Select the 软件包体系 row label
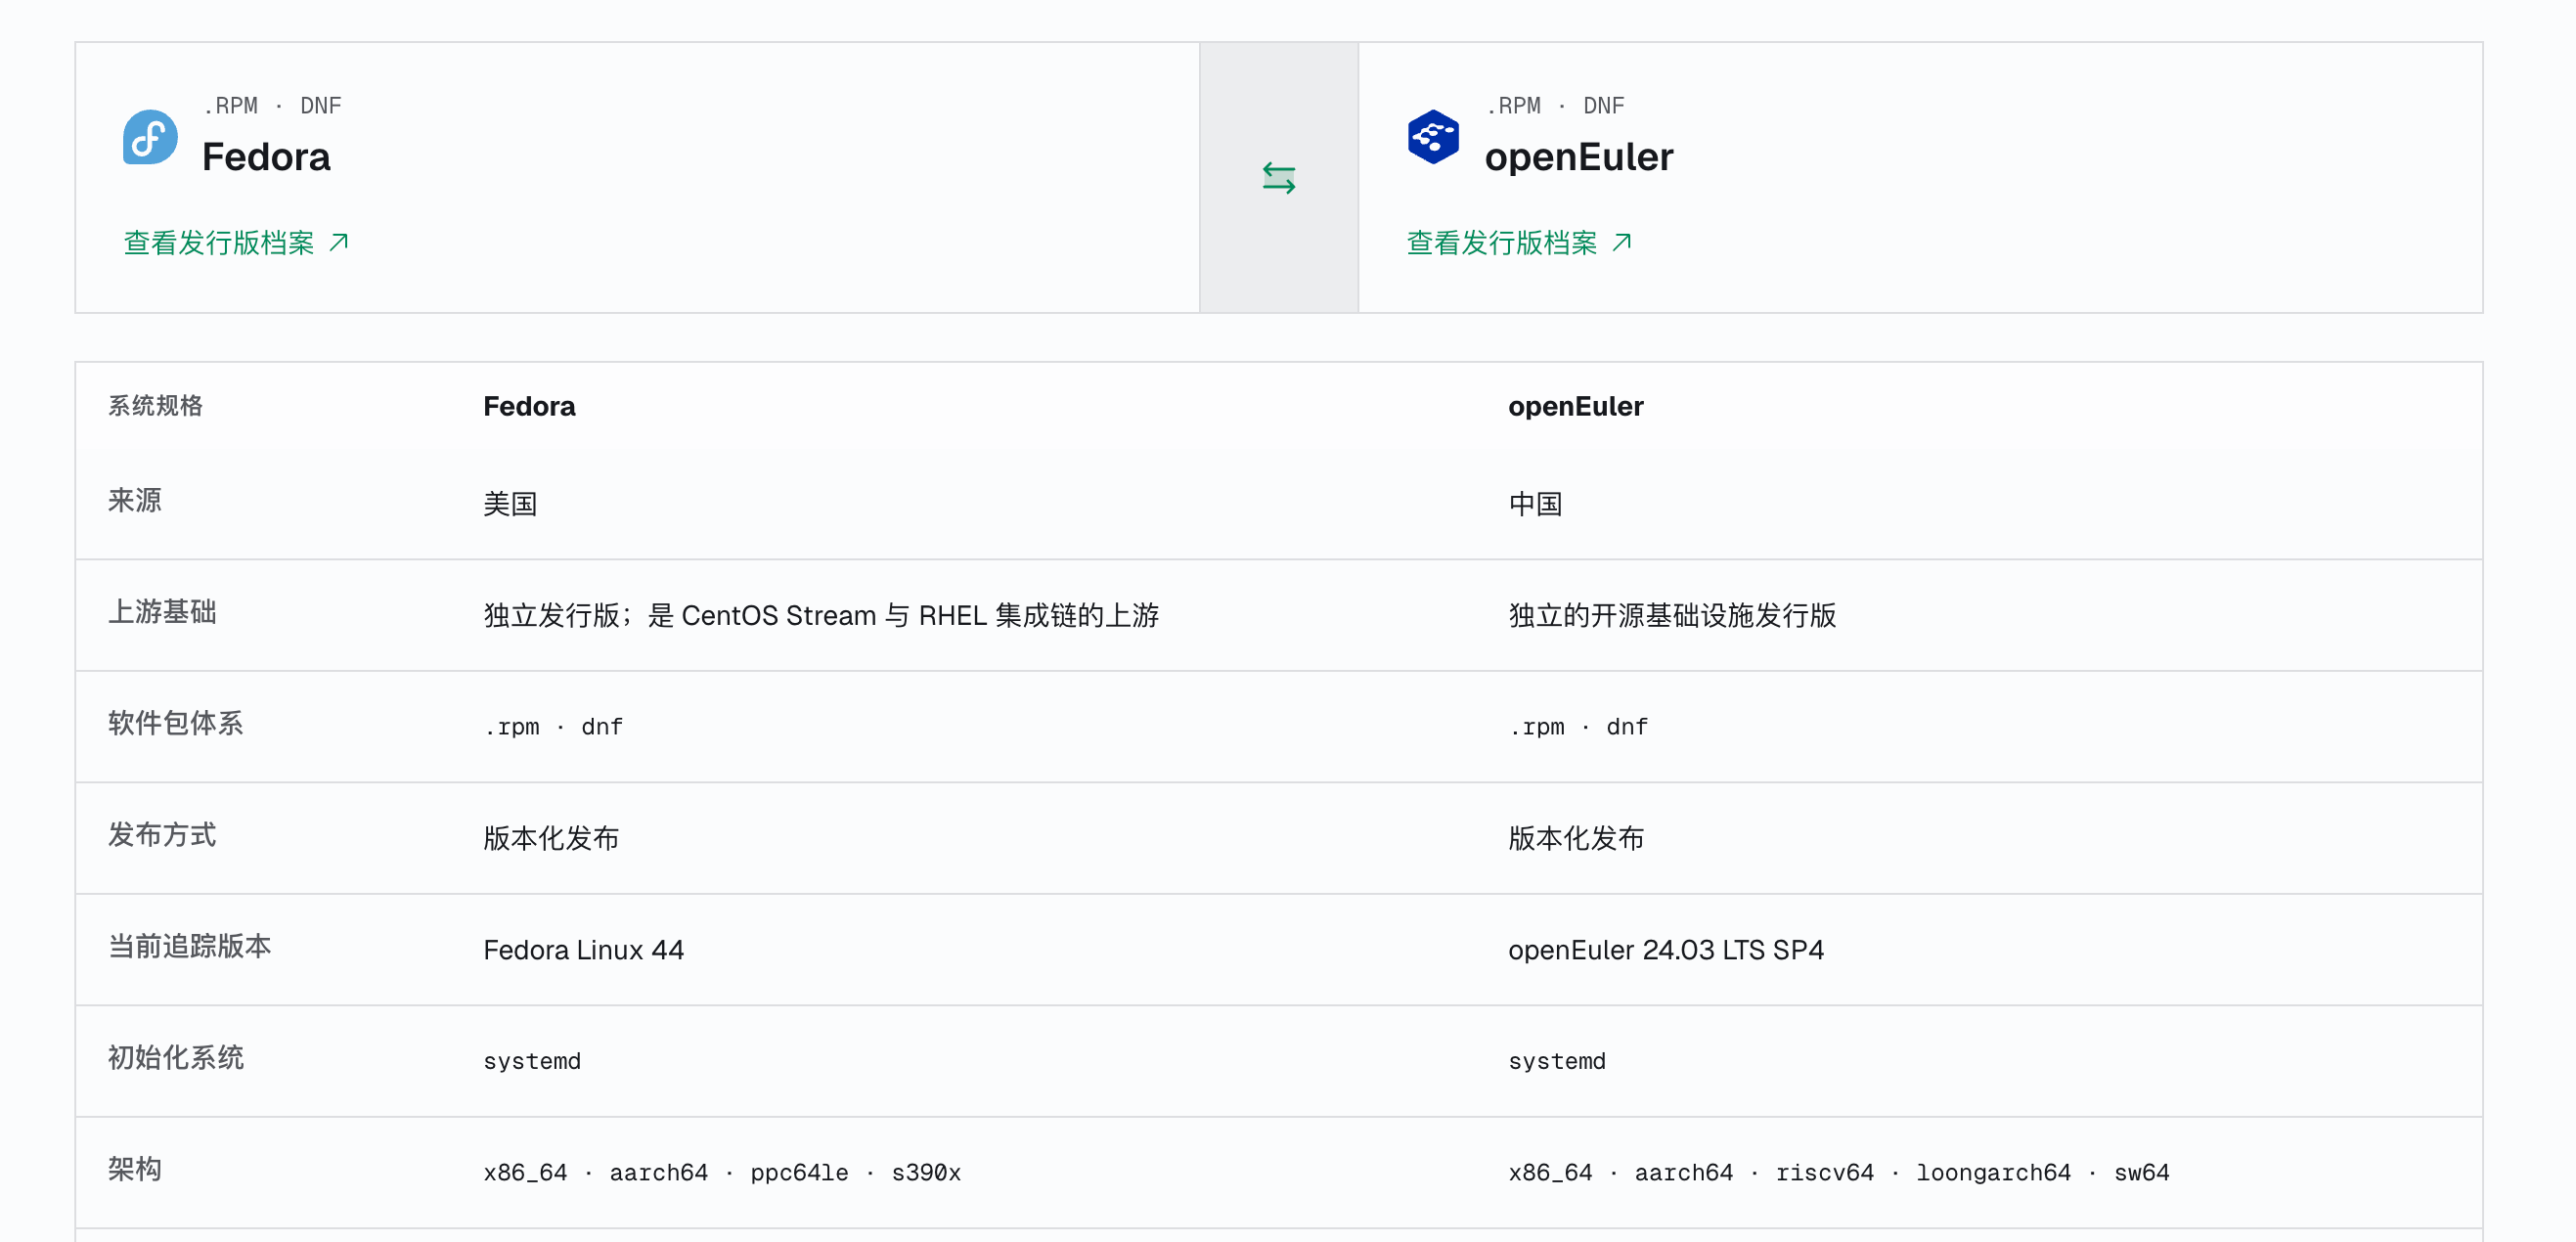Image resolution: width=2576 pixels, height=1242 pixels. click(x=176, y=723)
